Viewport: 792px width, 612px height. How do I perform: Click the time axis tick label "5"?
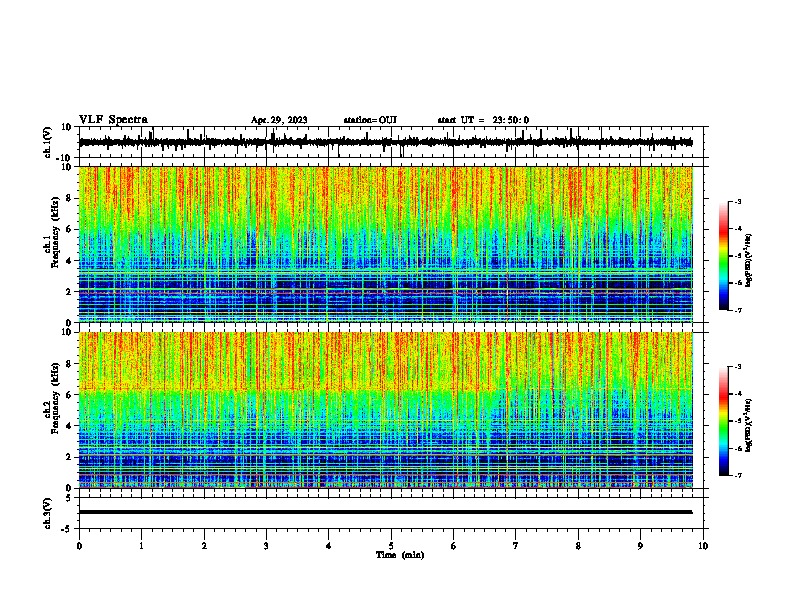tap(391, 546)
